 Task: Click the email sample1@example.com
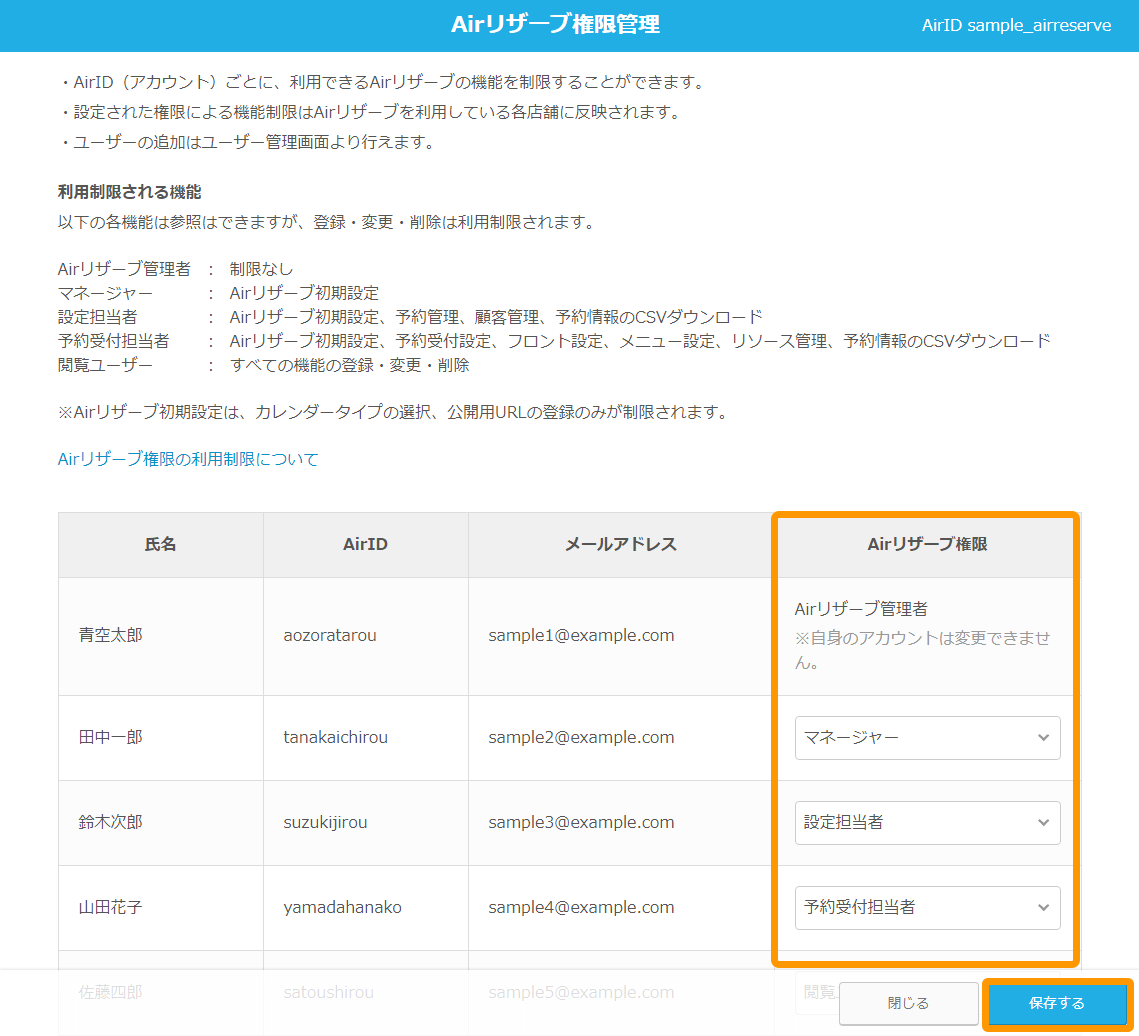coord(581,635)
